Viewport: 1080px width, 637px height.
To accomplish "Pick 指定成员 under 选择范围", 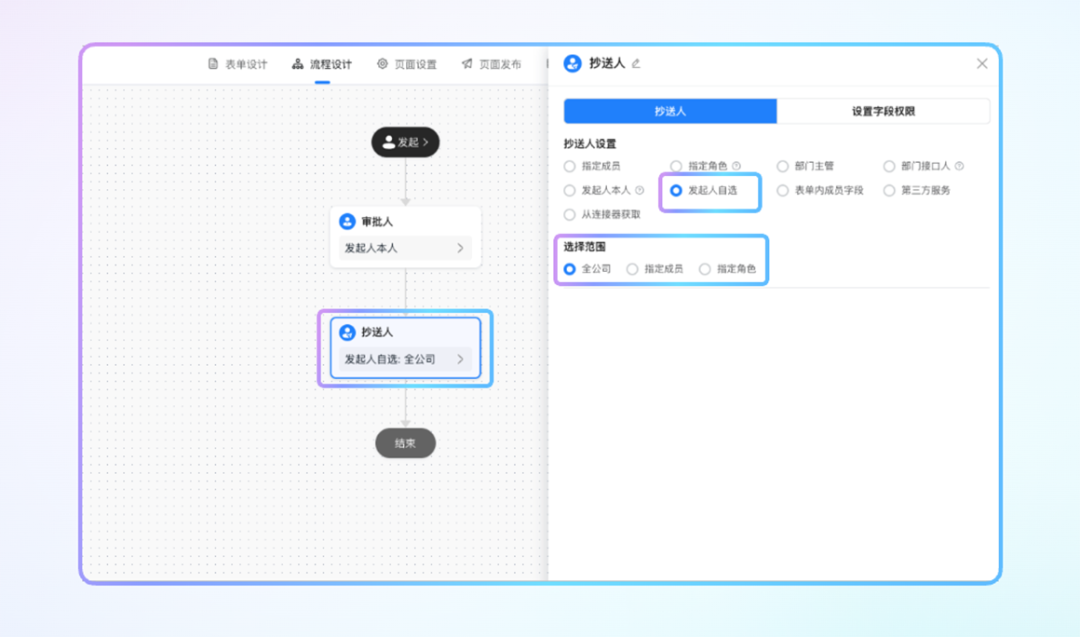I will (x=632, y=269).
